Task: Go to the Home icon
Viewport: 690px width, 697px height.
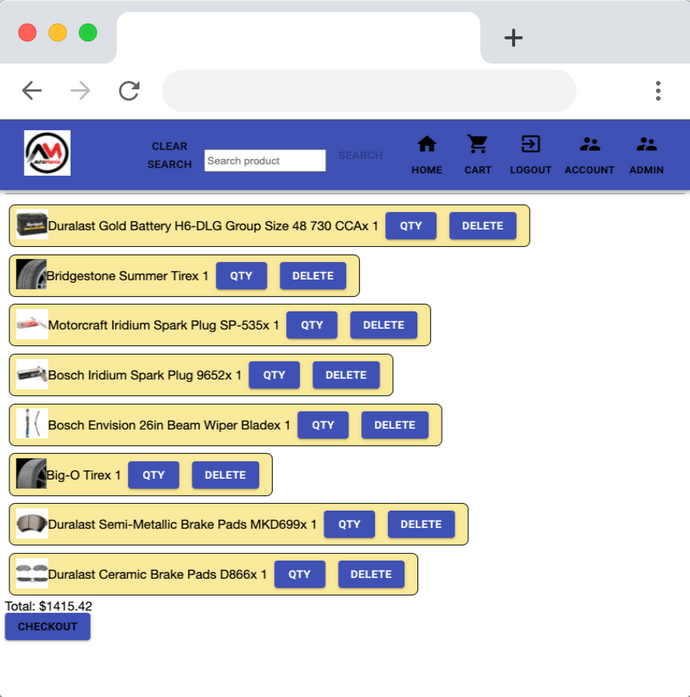Action: [427, 145]
